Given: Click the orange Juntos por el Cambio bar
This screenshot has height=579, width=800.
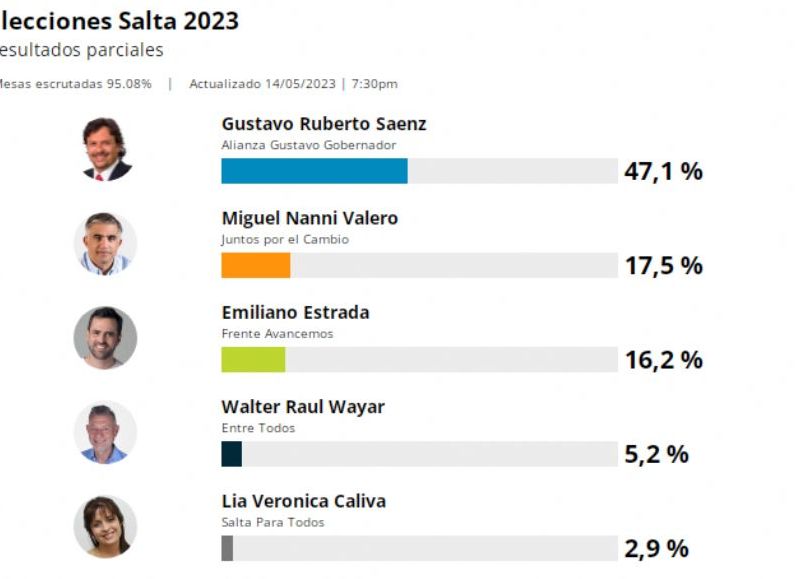Looking at the screenshot, I should point(256,265).
